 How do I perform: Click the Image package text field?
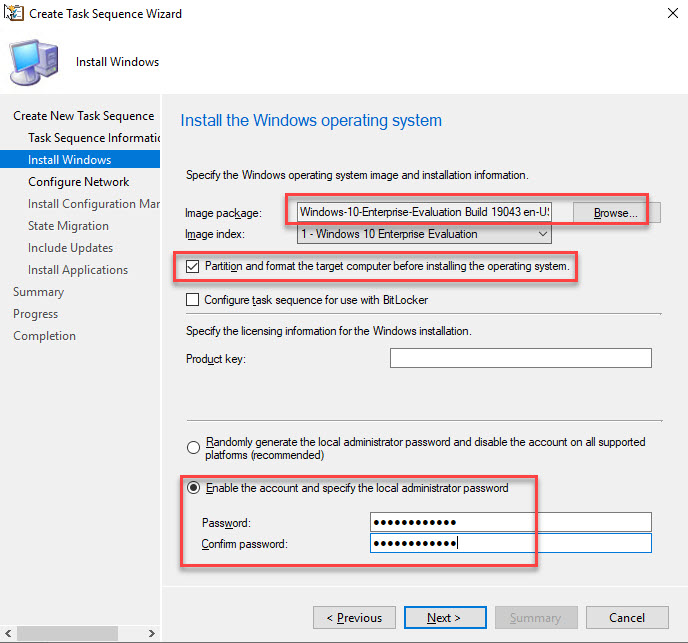[x=424, y=212]
